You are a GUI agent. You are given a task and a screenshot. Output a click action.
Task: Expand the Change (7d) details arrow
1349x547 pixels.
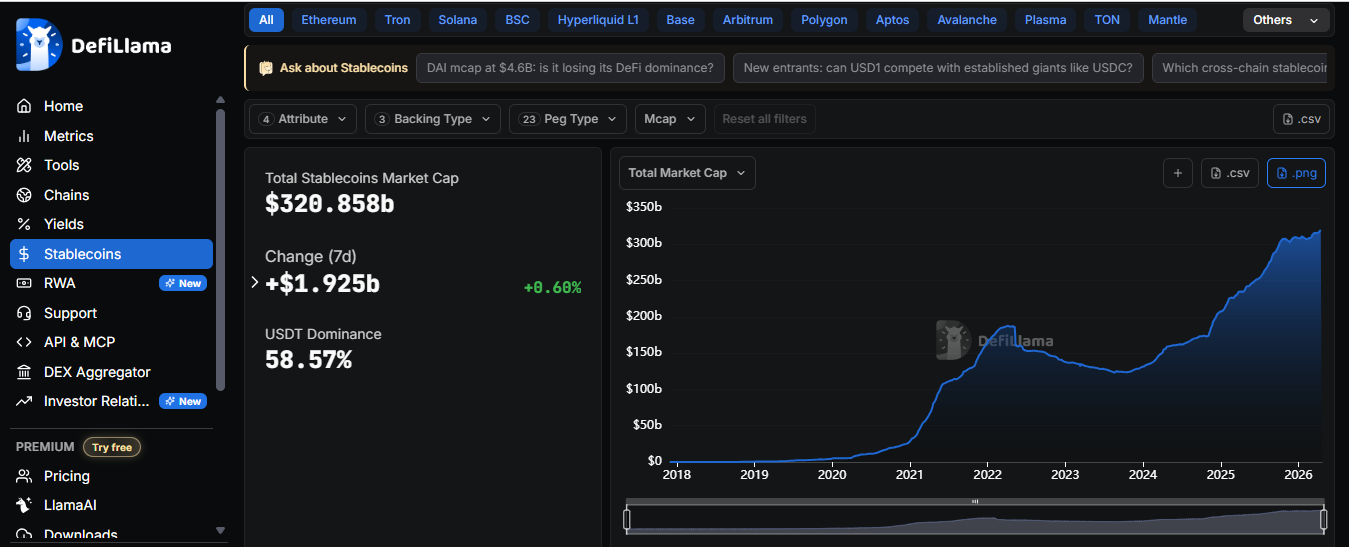pos(255,283)
